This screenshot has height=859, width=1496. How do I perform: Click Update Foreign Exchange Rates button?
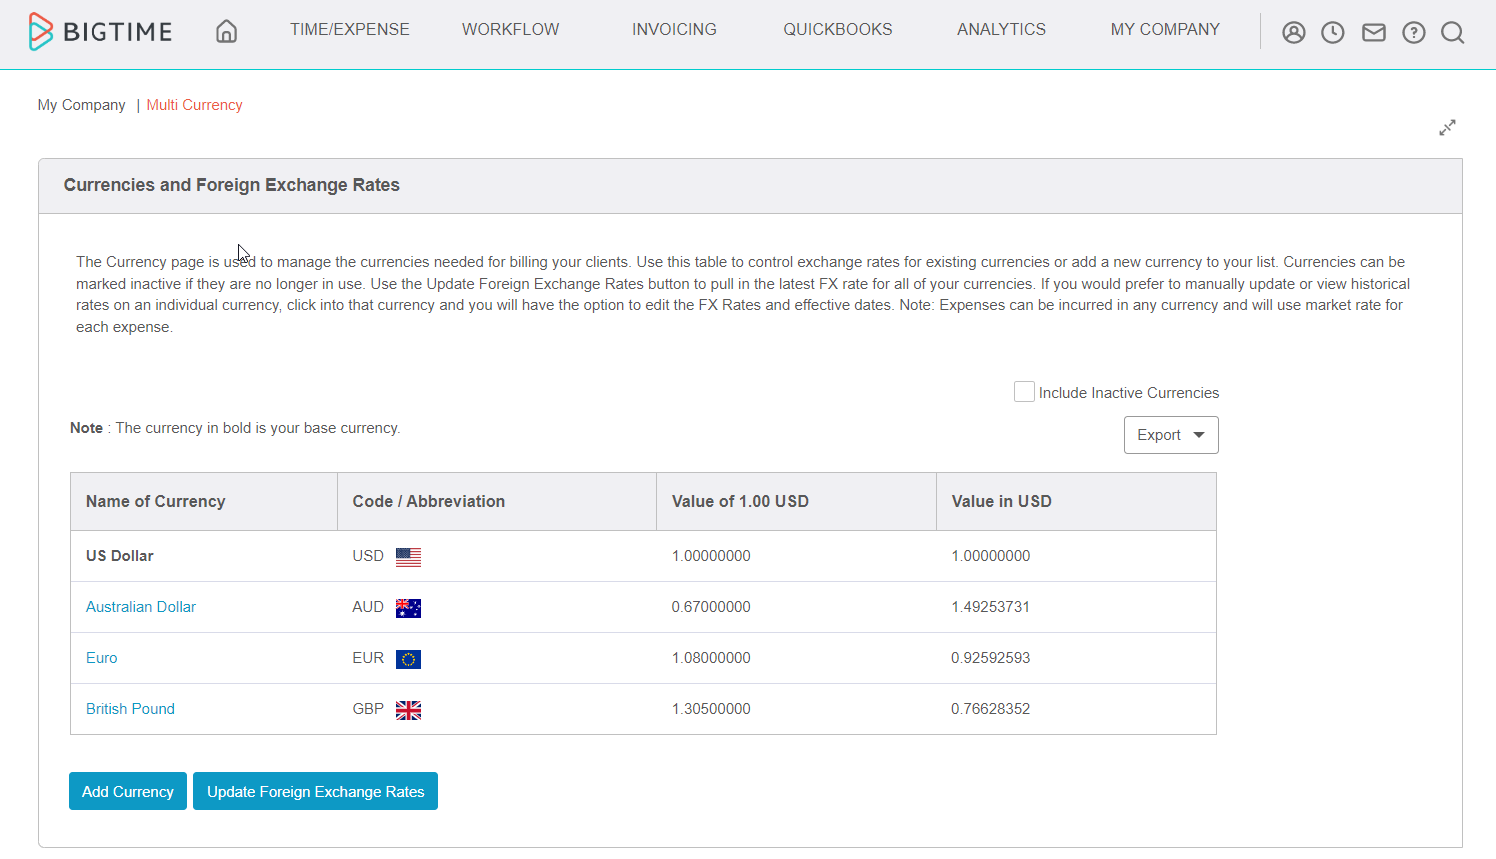315,791
